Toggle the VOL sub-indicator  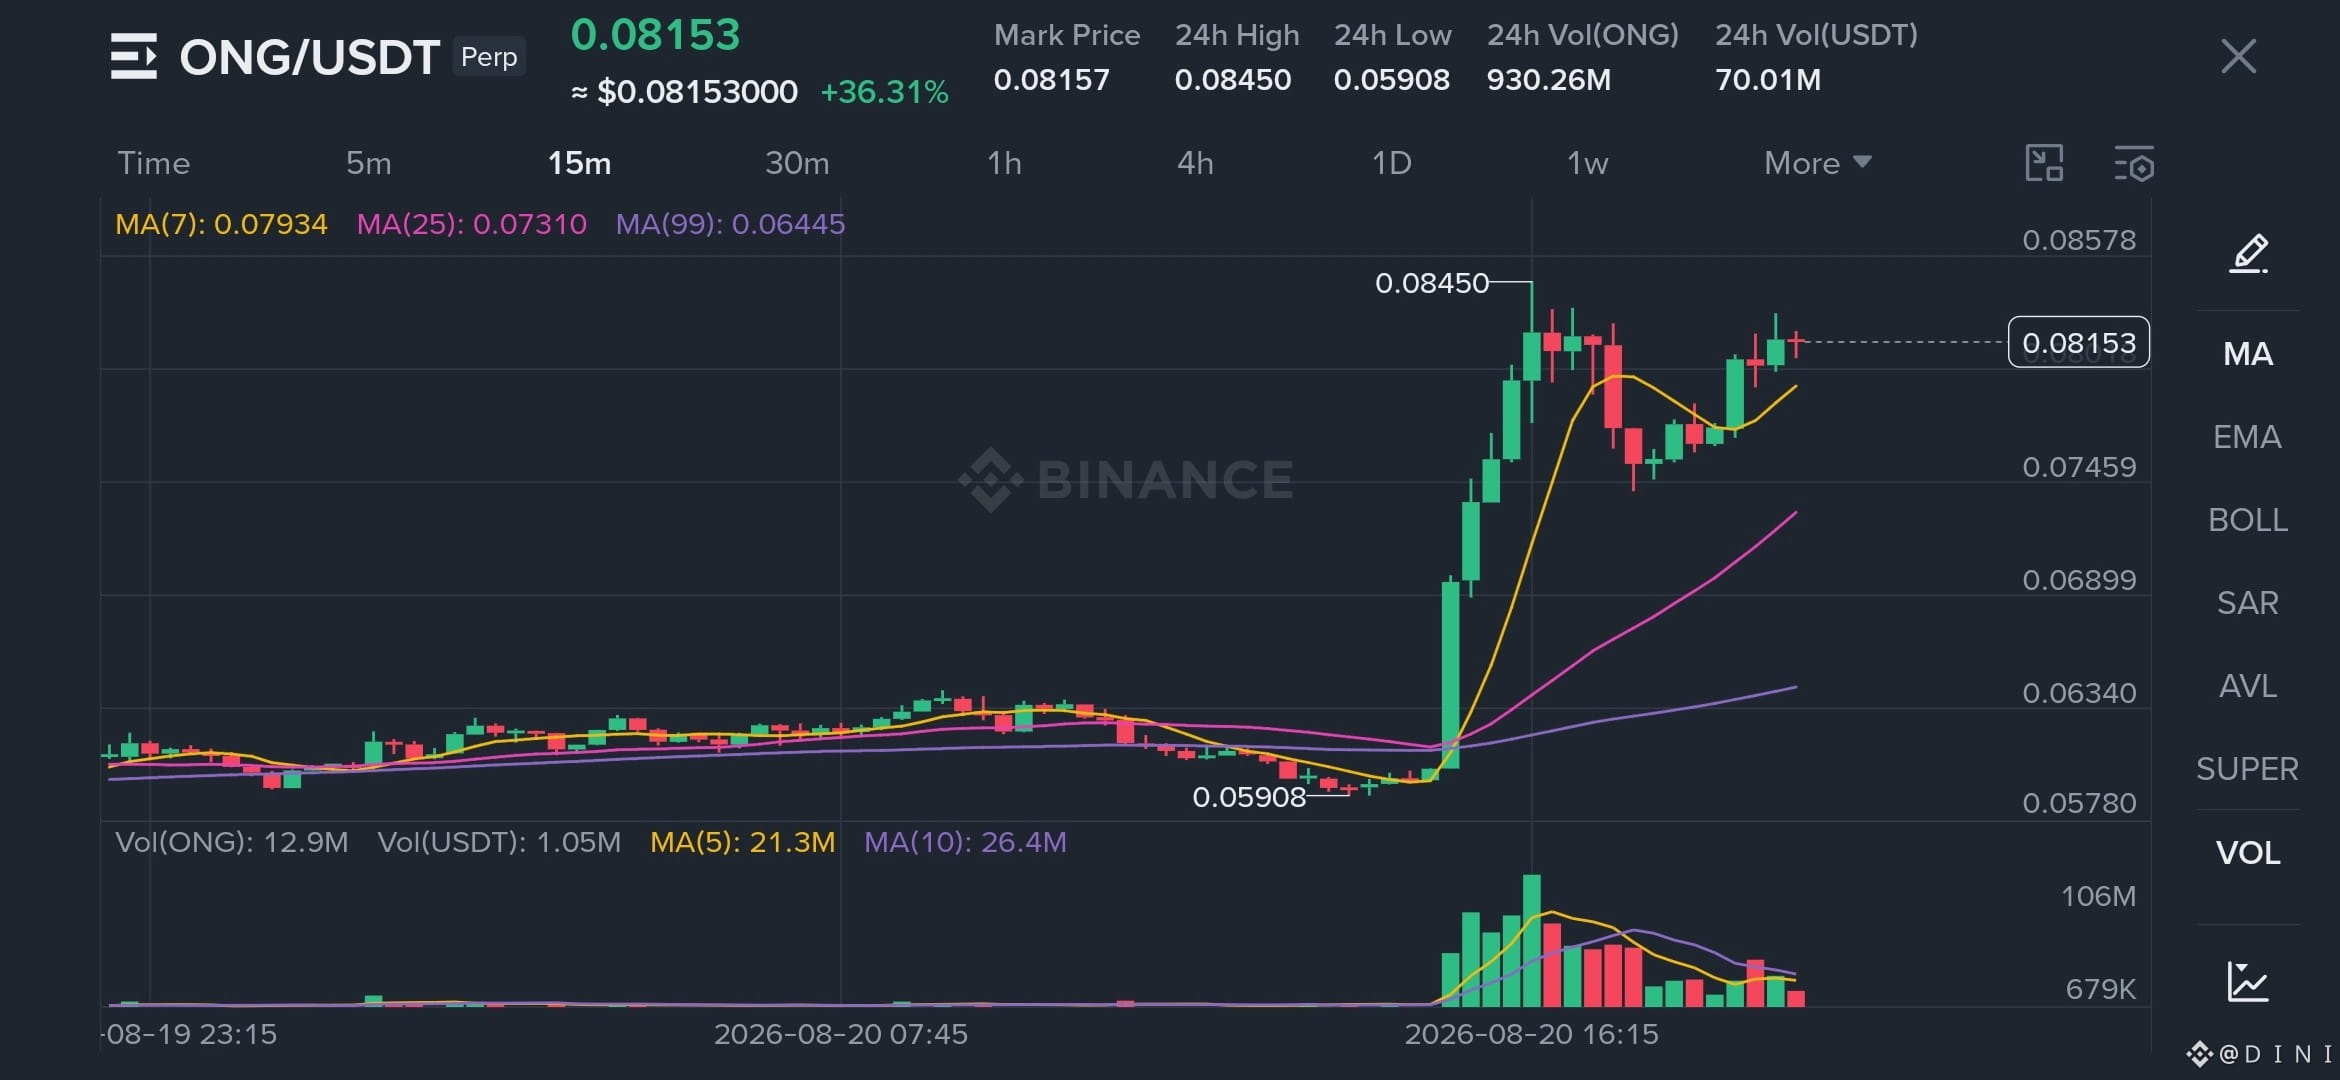tap(2248, 853)
